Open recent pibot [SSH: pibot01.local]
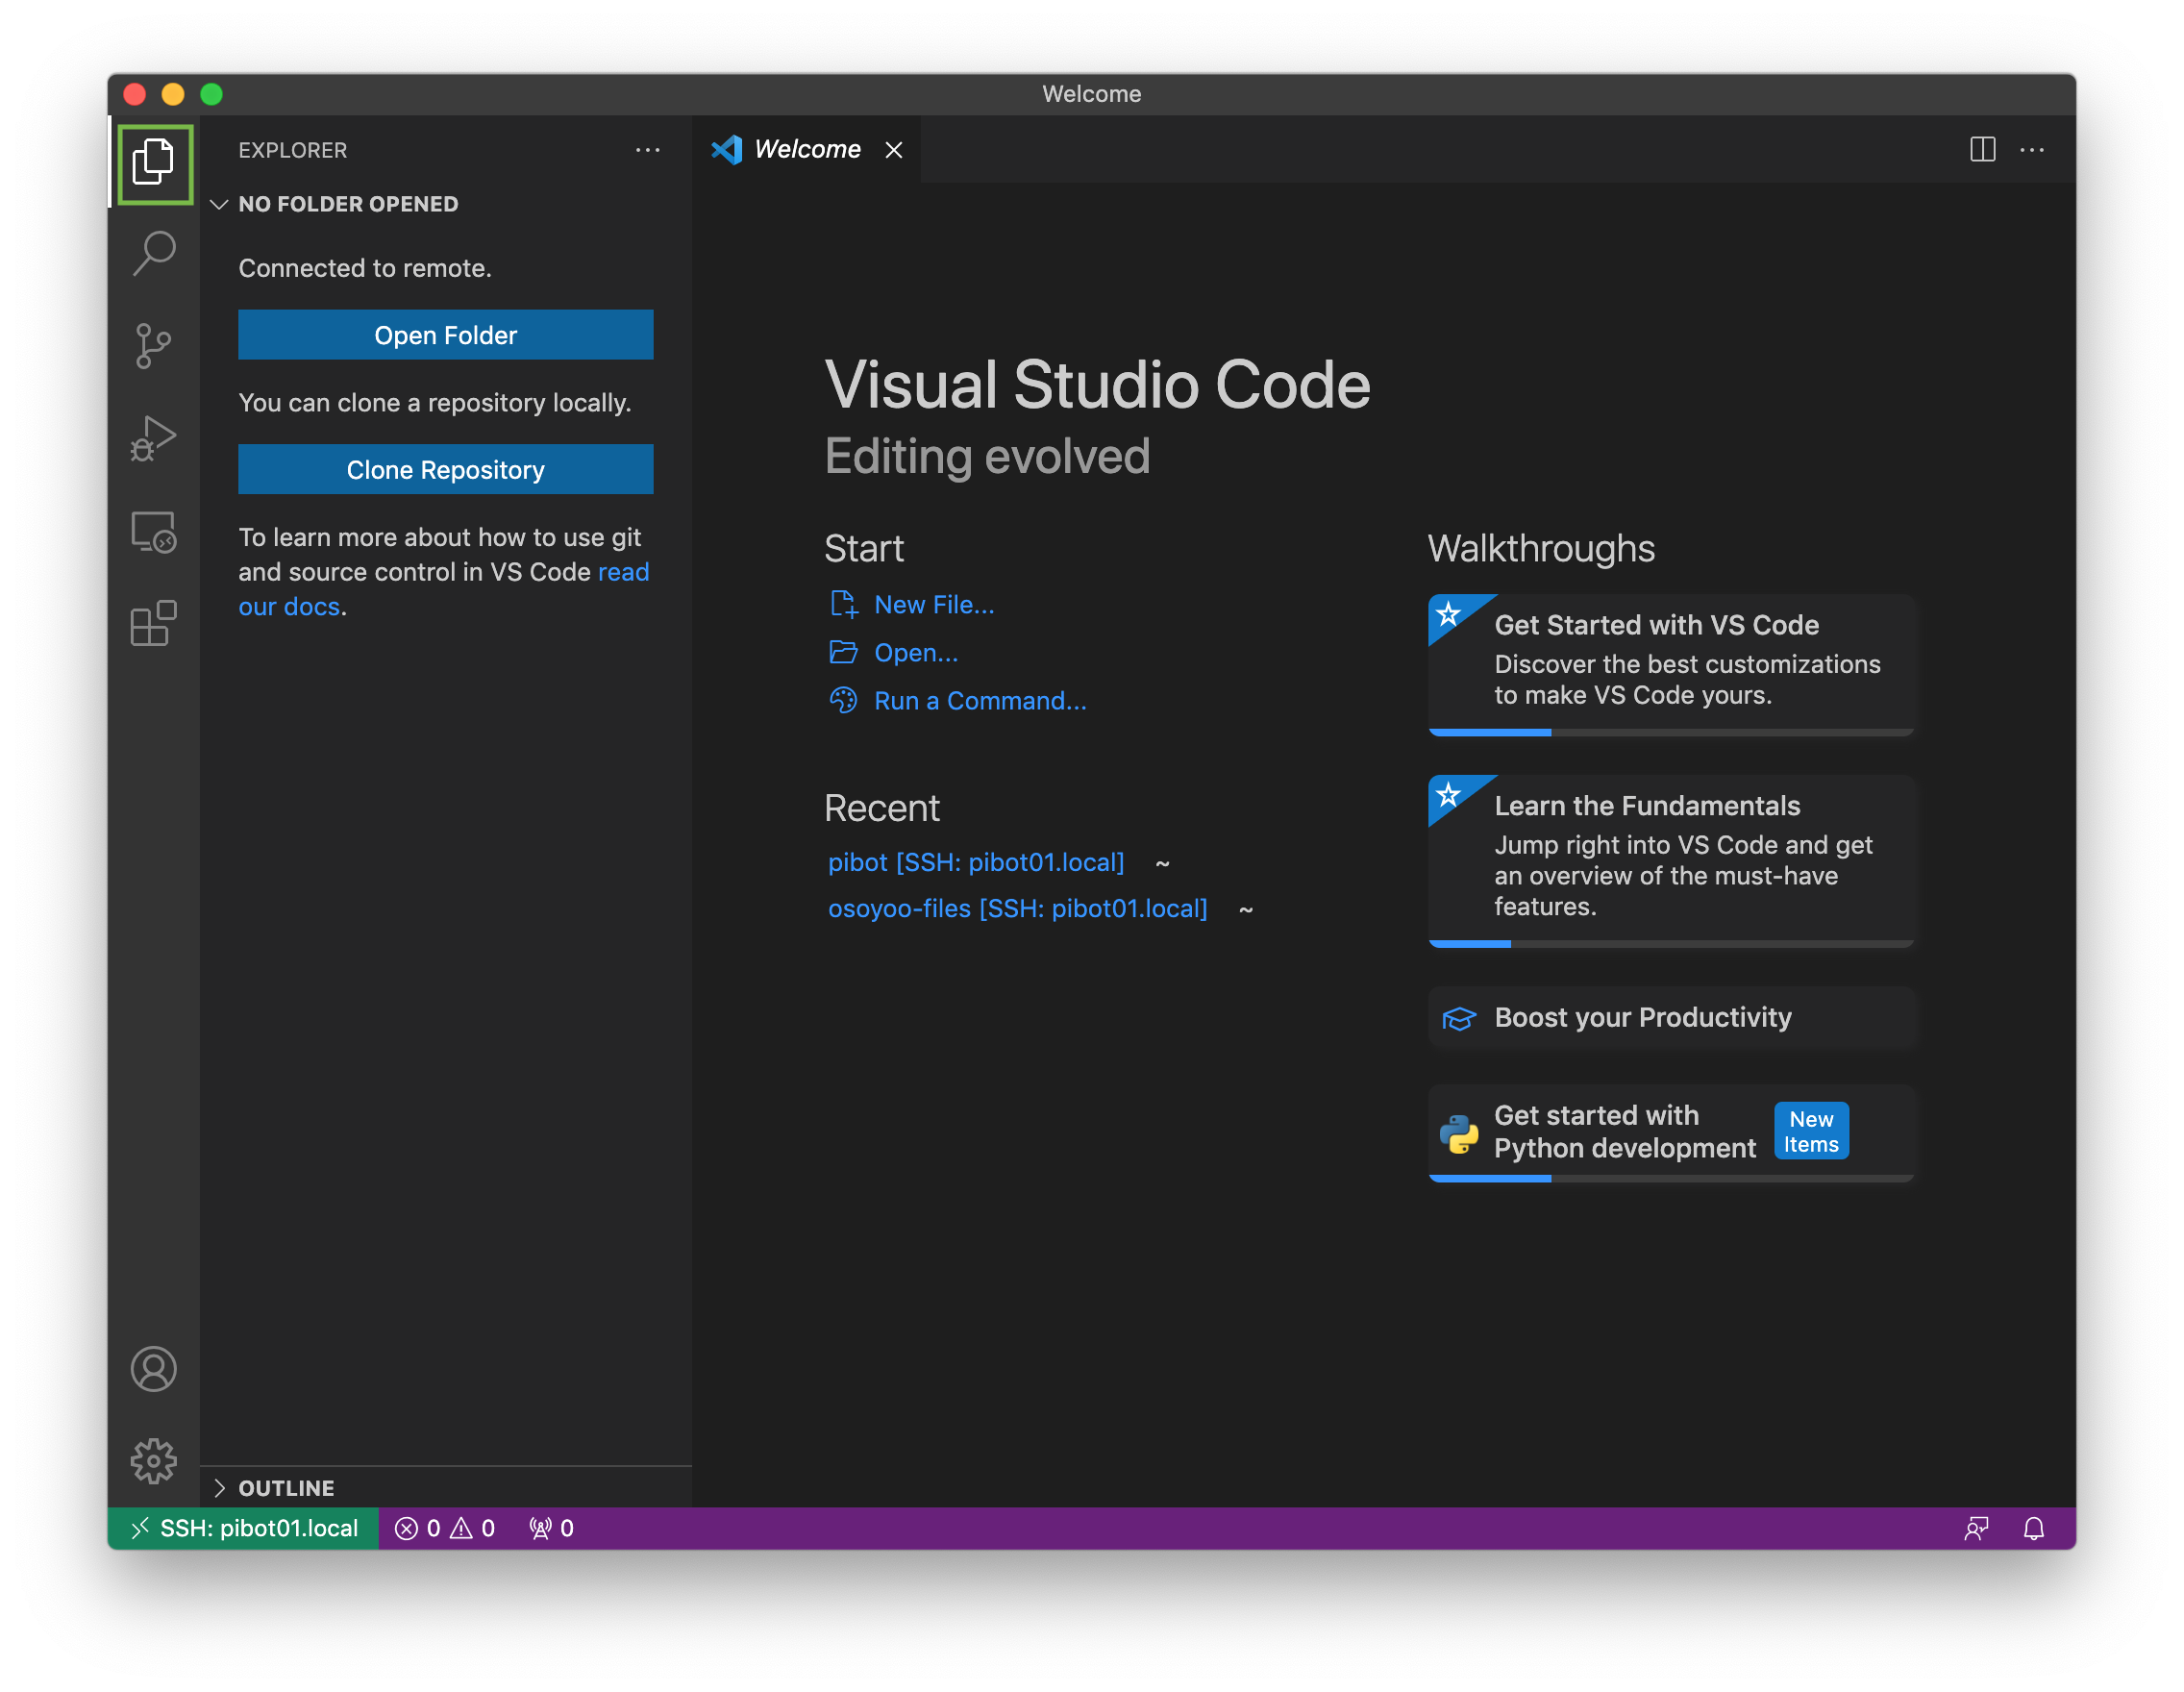Image resolution: width=2184 pixels, height=1692 pixels. coord(976,862)
